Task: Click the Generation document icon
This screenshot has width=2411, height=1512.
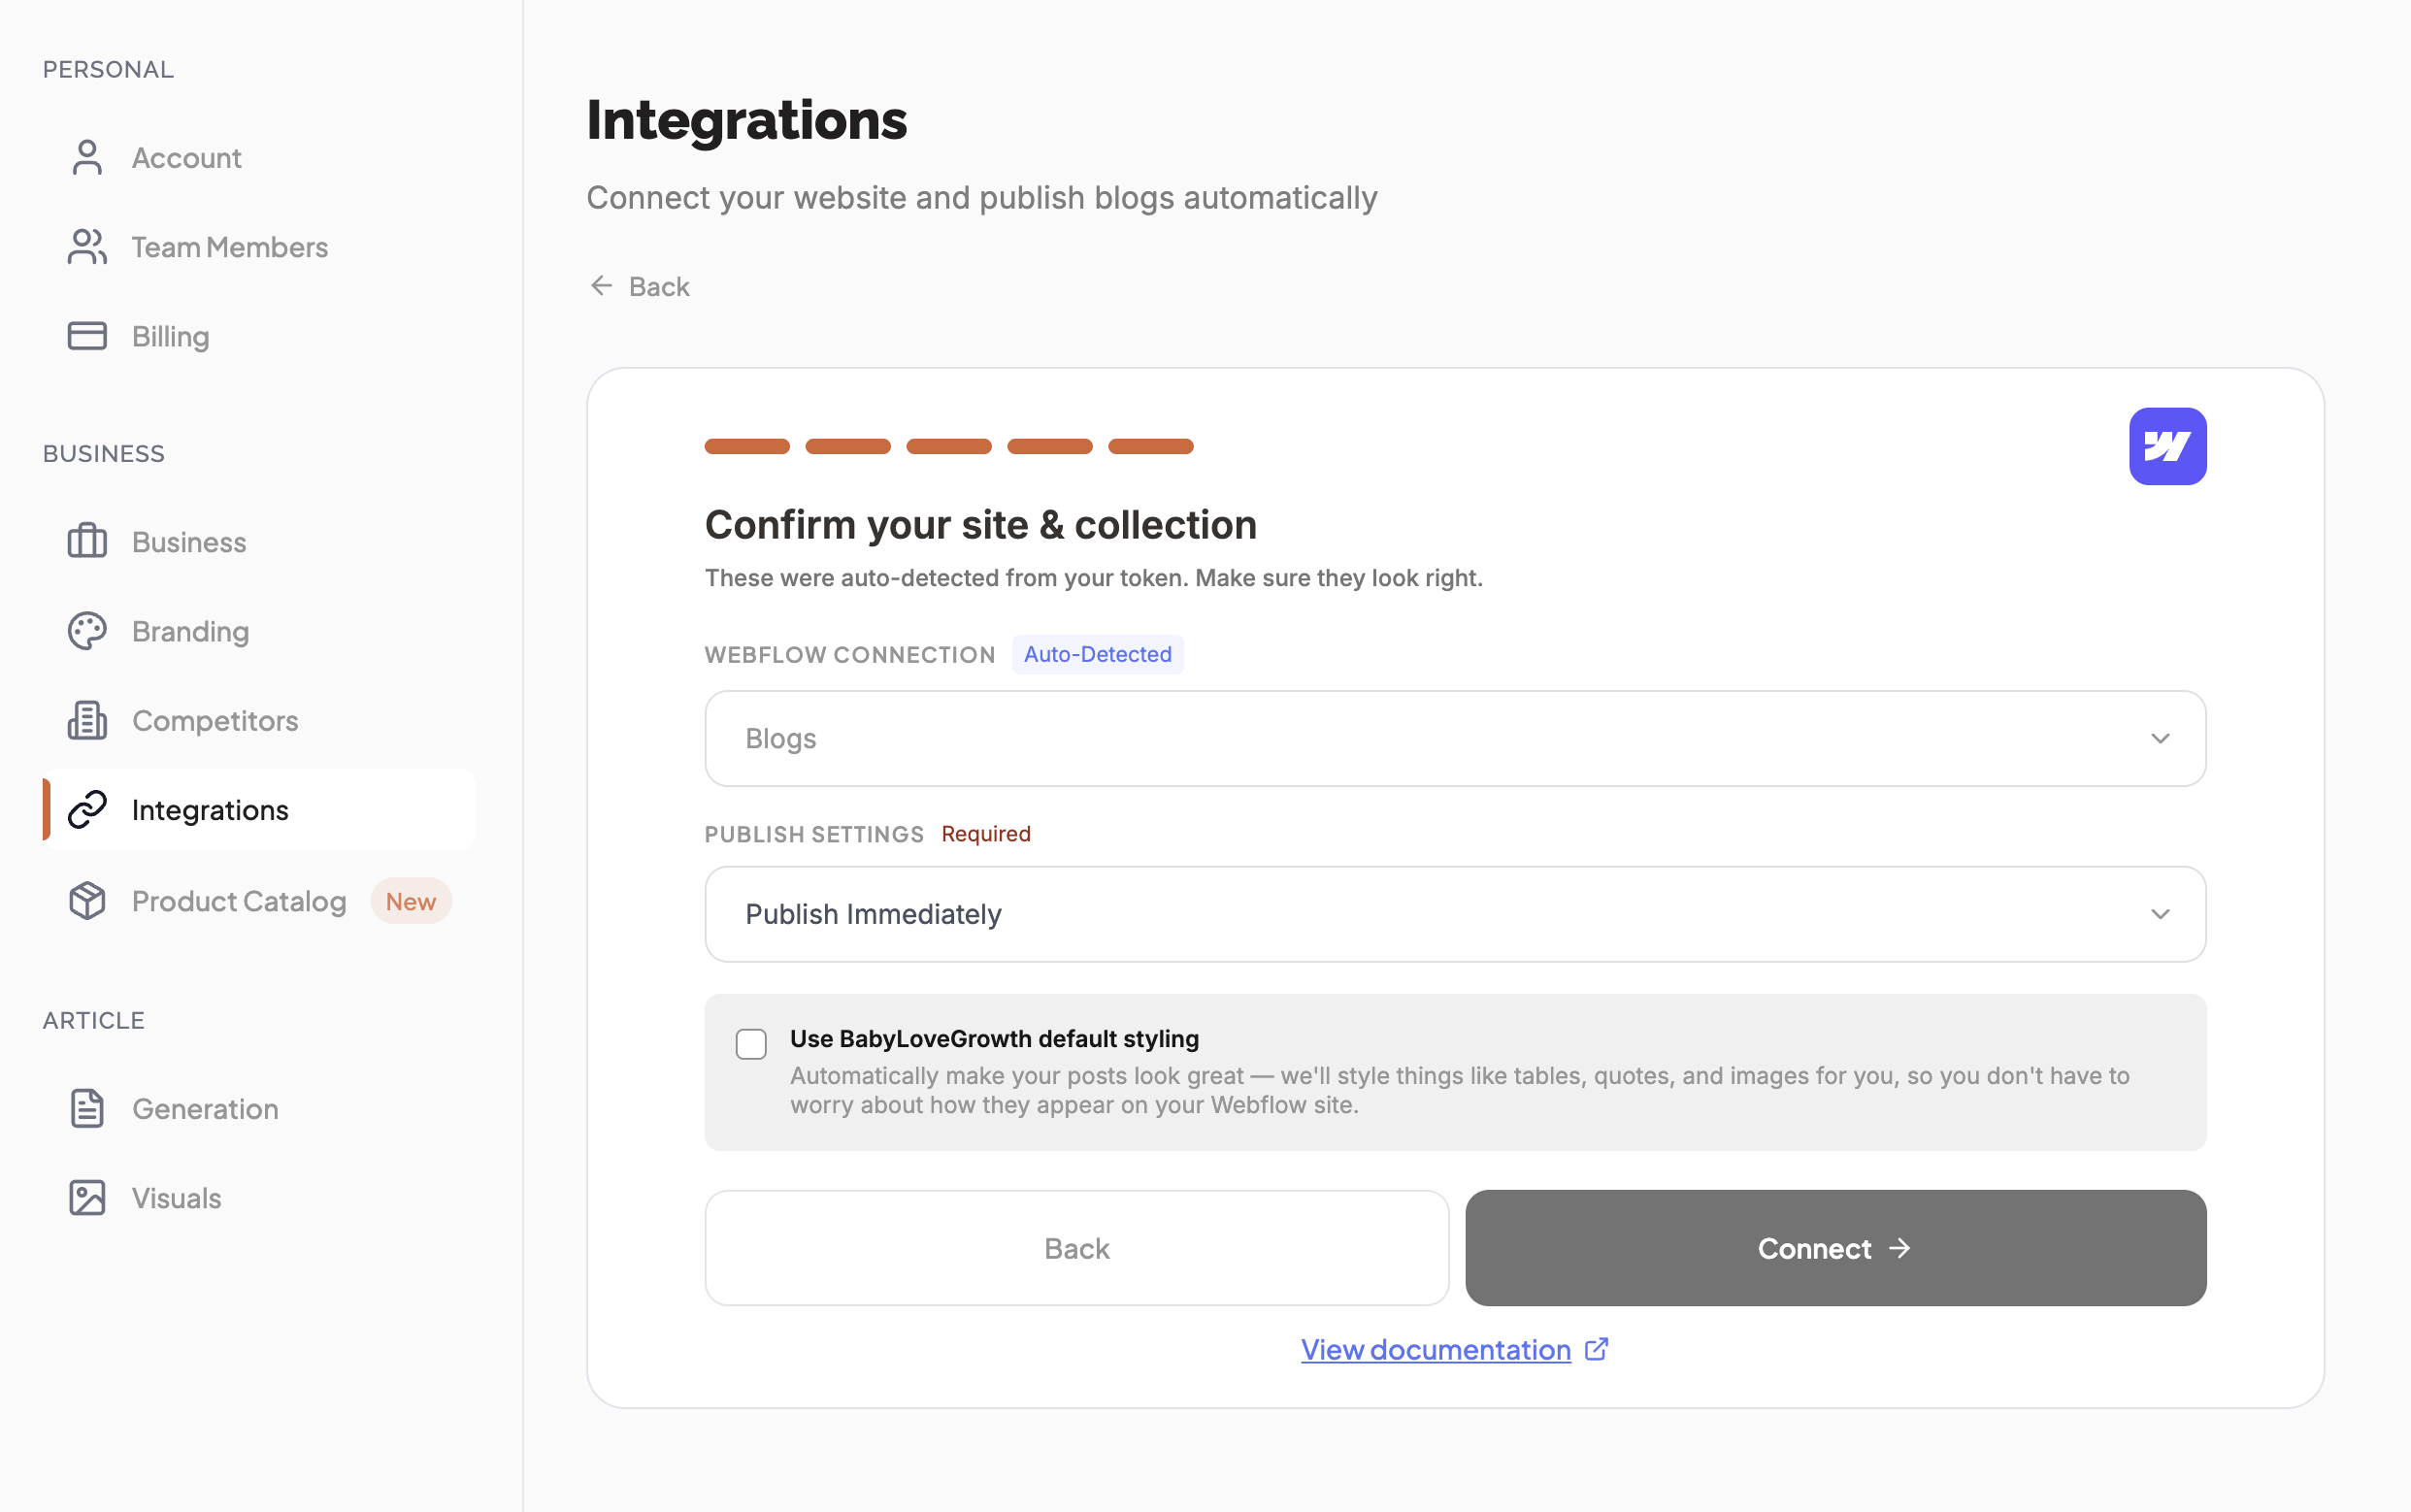Action: click(x=87, y=1108)
